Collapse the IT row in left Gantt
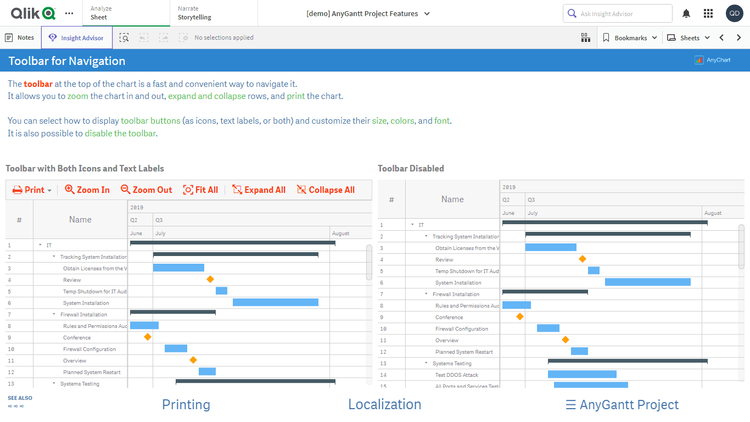Viewport: 750px width, 422px height. point(39,245)
